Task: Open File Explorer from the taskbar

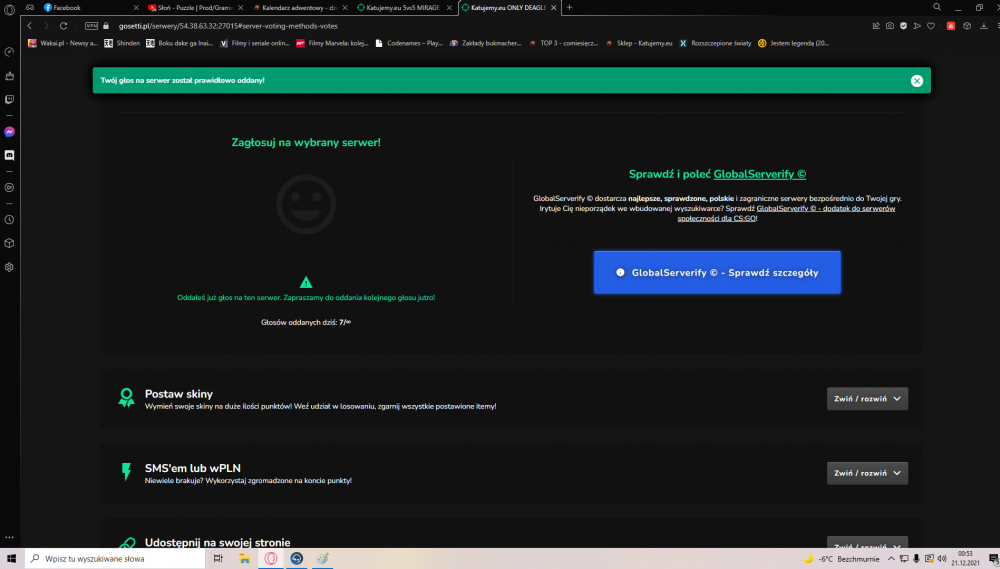Action: (x=244, y=559)
